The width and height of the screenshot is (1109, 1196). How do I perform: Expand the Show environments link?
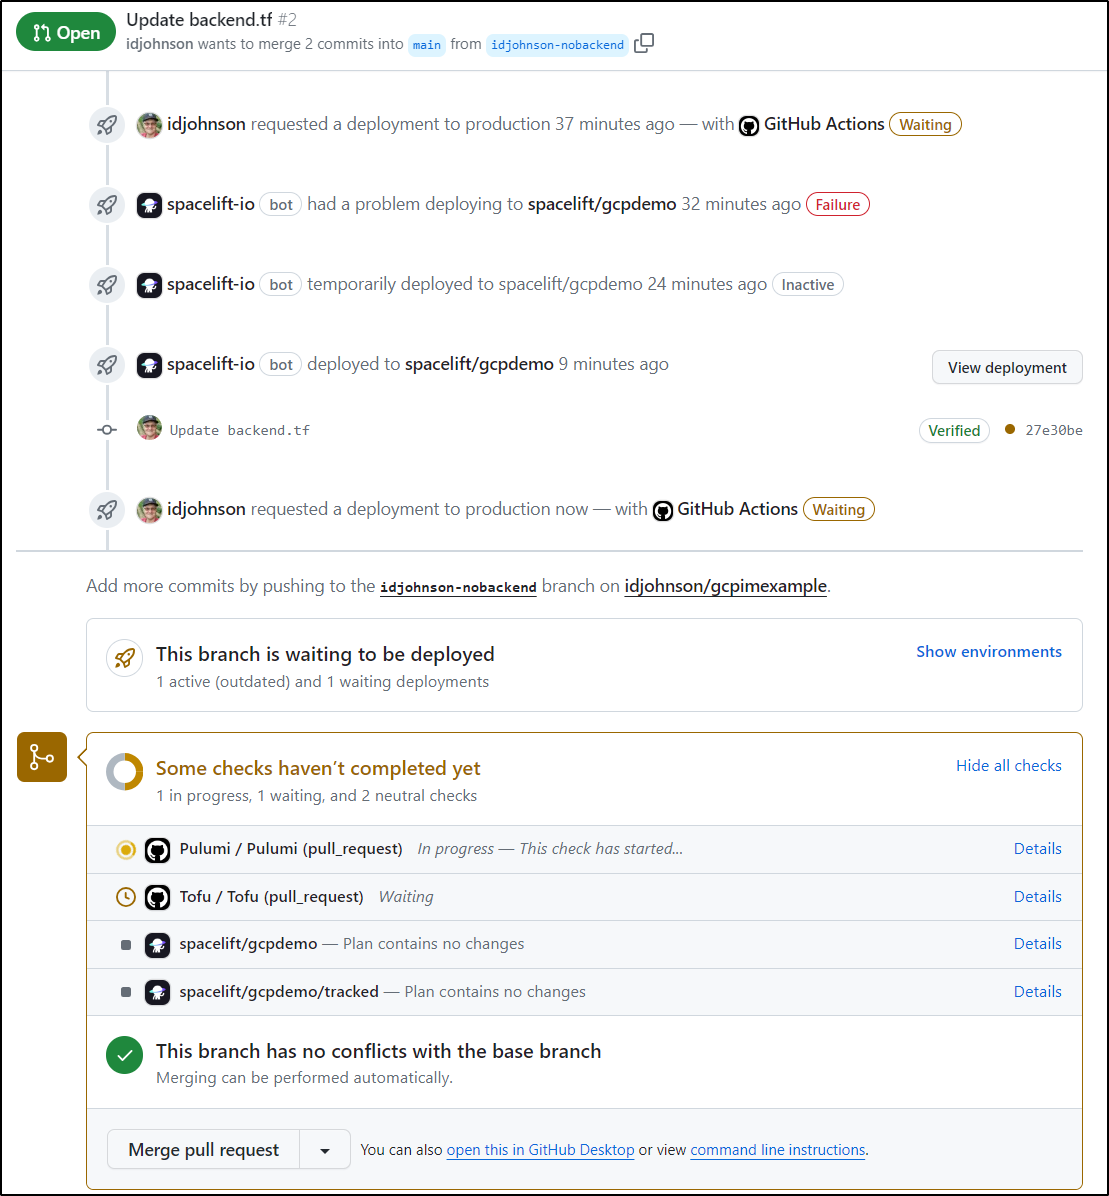click(988, 651)
